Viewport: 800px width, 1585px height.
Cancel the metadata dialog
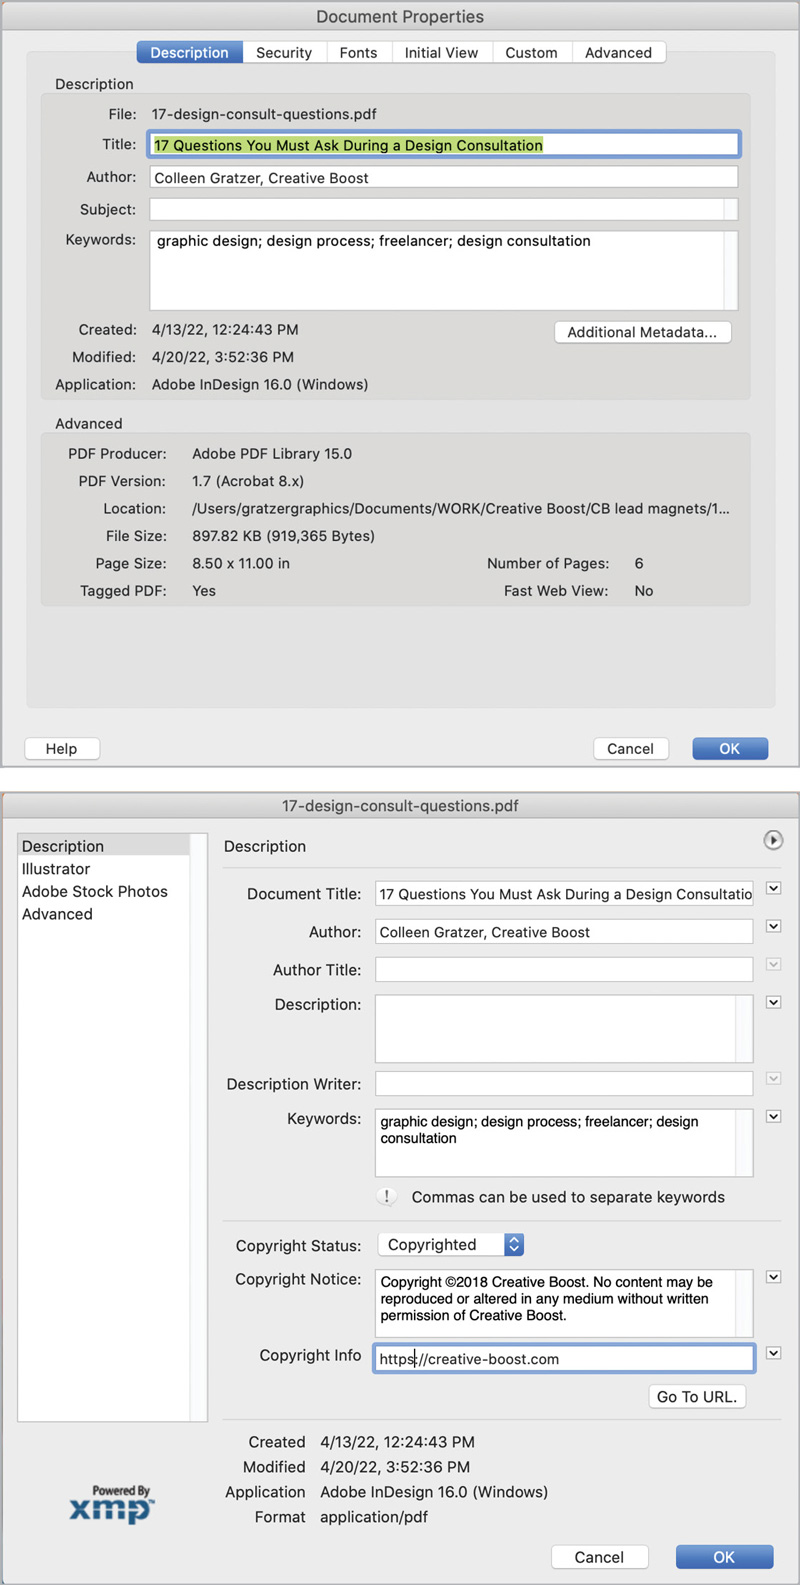[x=599, y=1557]
